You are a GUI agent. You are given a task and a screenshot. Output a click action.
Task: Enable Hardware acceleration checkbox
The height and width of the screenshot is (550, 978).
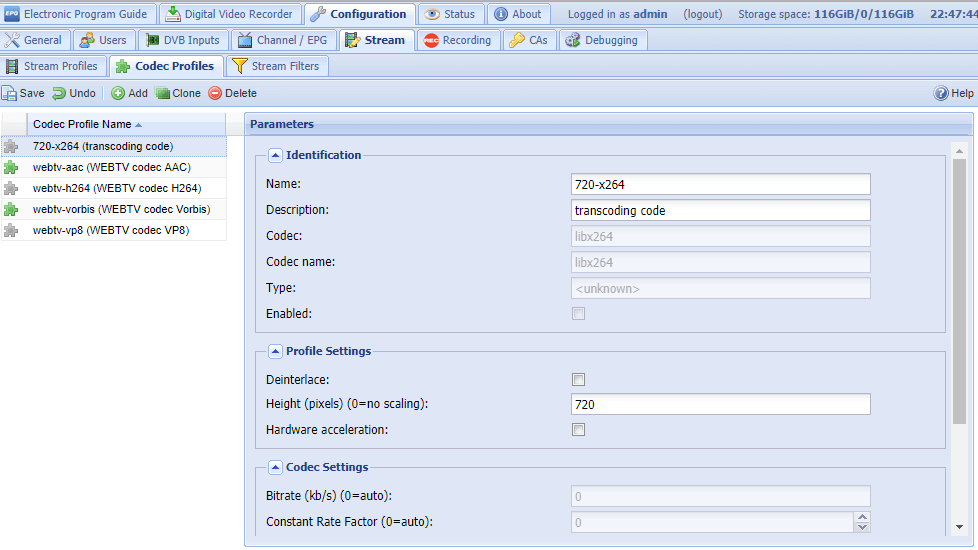point(578,430)
